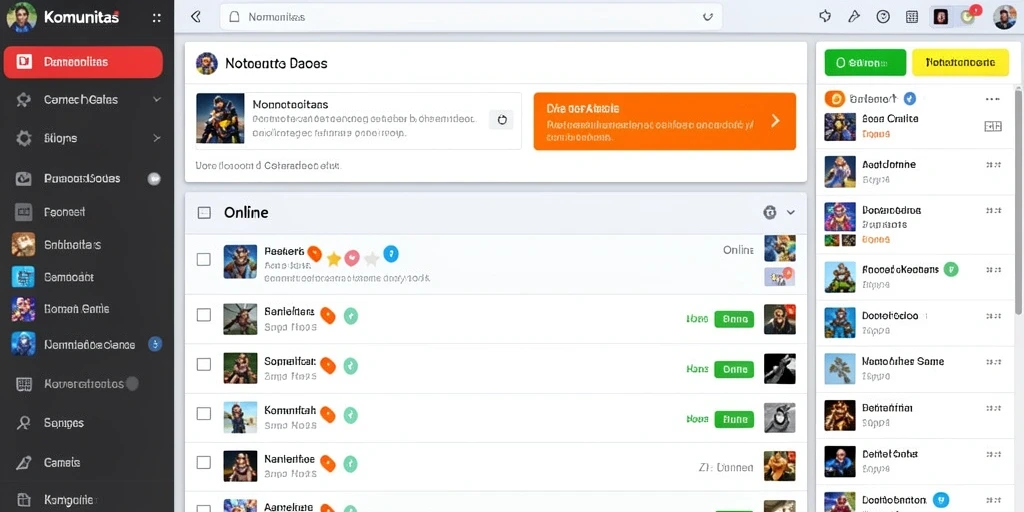Open the Nanlertfoe row thumbnail on the right
Image resolution: width=1024 pixels, height=512 pixels.
pos(780,466)
